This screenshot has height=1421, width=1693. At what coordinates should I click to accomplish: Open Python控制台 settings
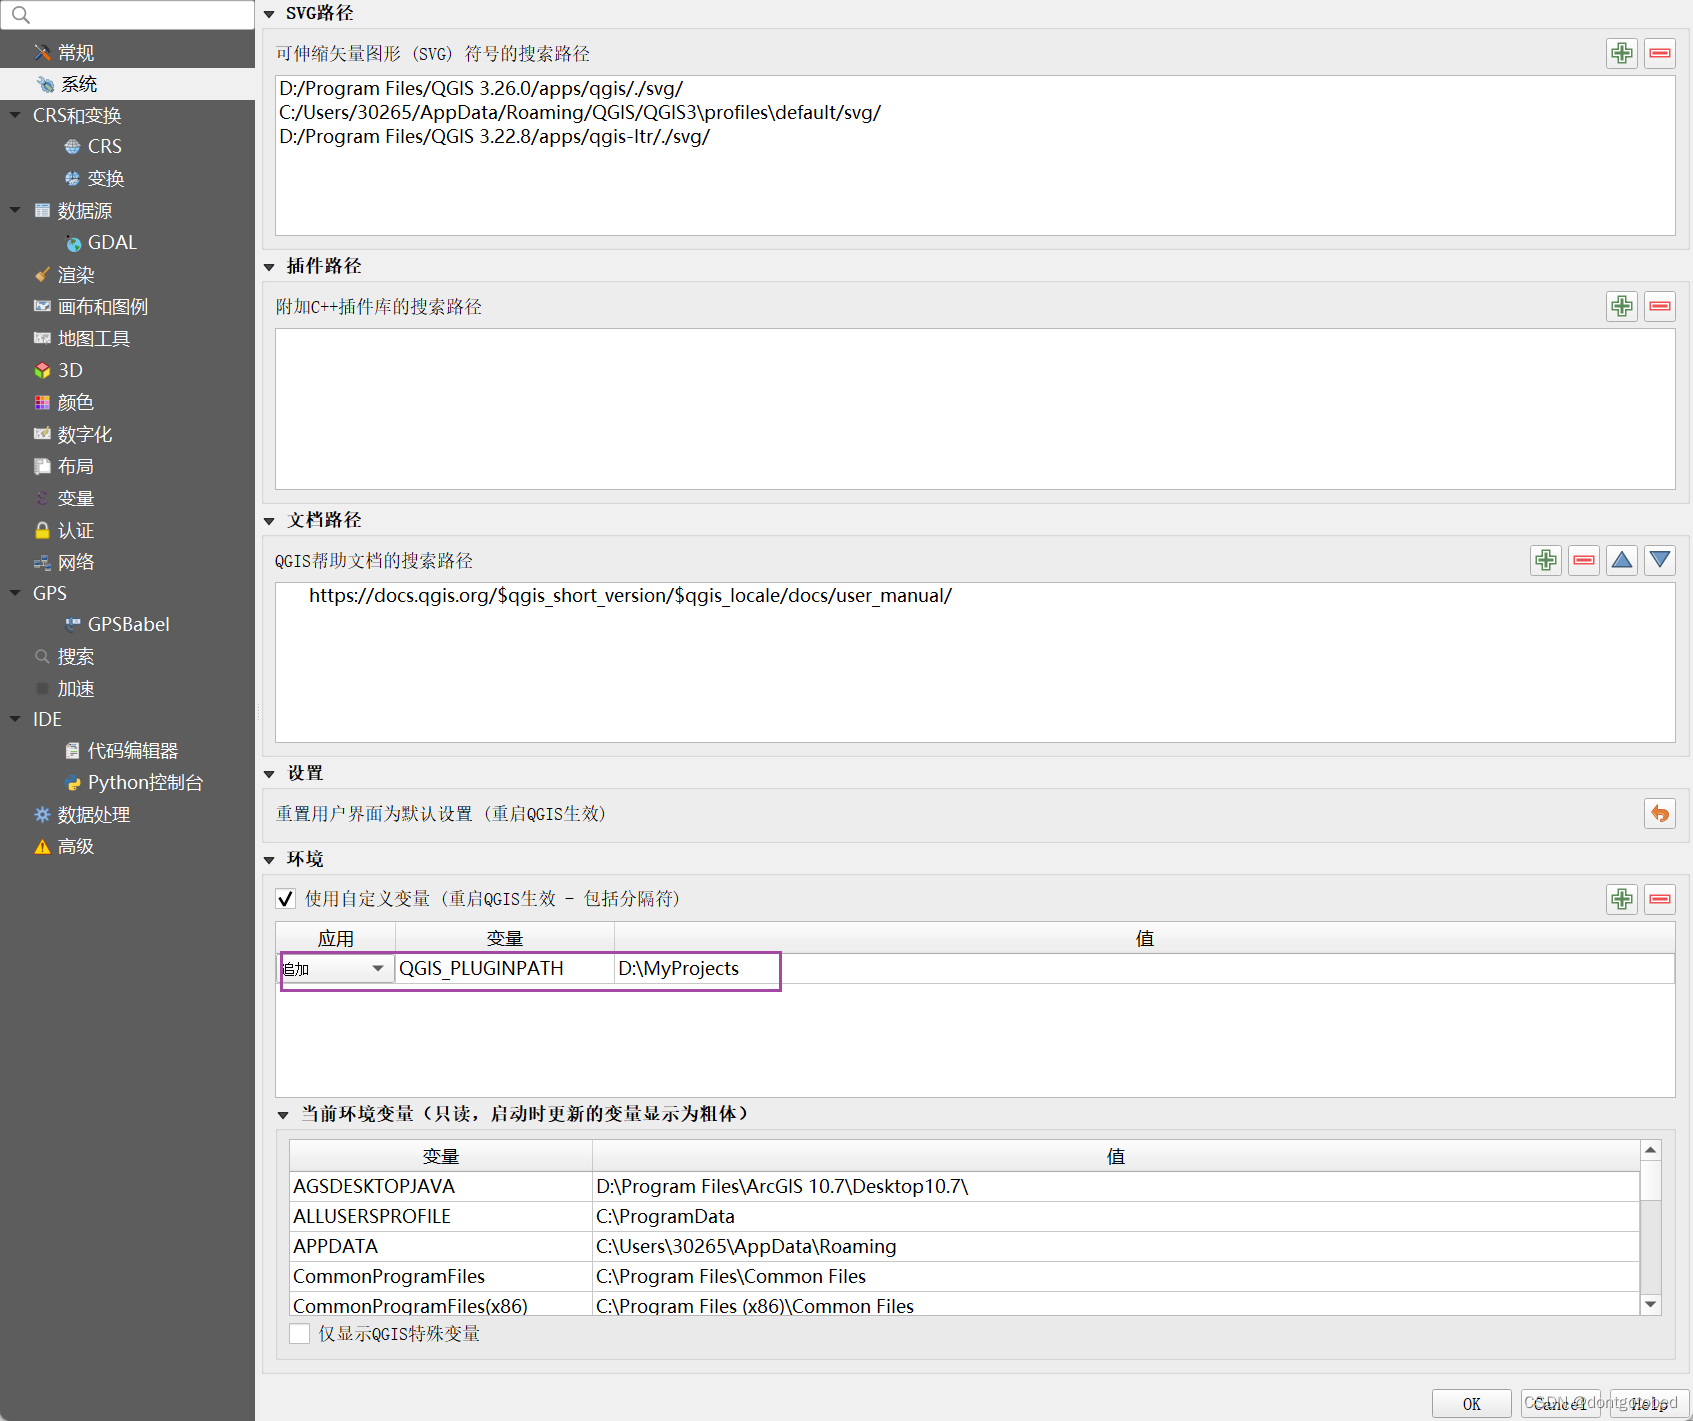(145, 782)
